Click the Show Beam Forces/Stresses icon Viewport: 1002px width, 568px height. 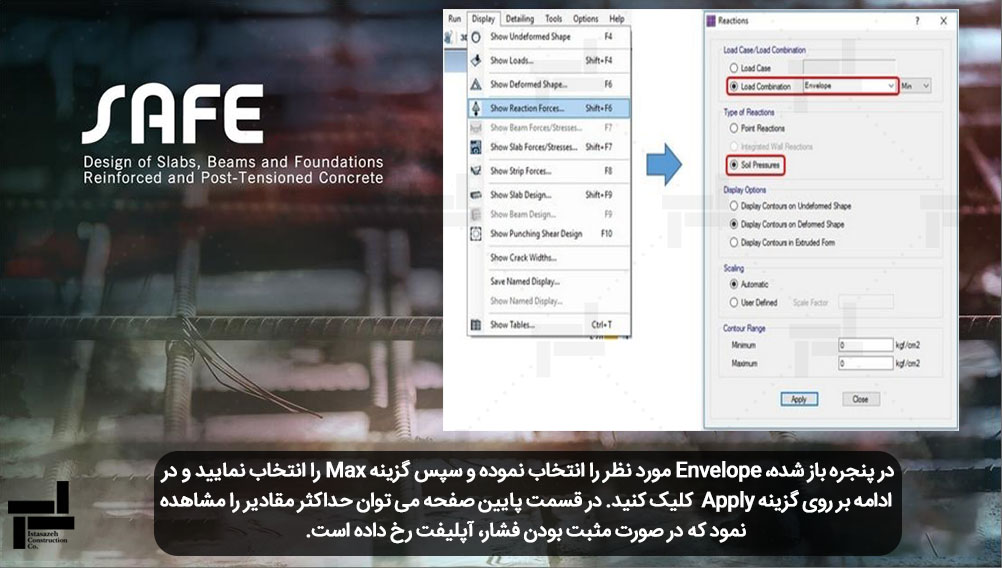coord(476,128)
